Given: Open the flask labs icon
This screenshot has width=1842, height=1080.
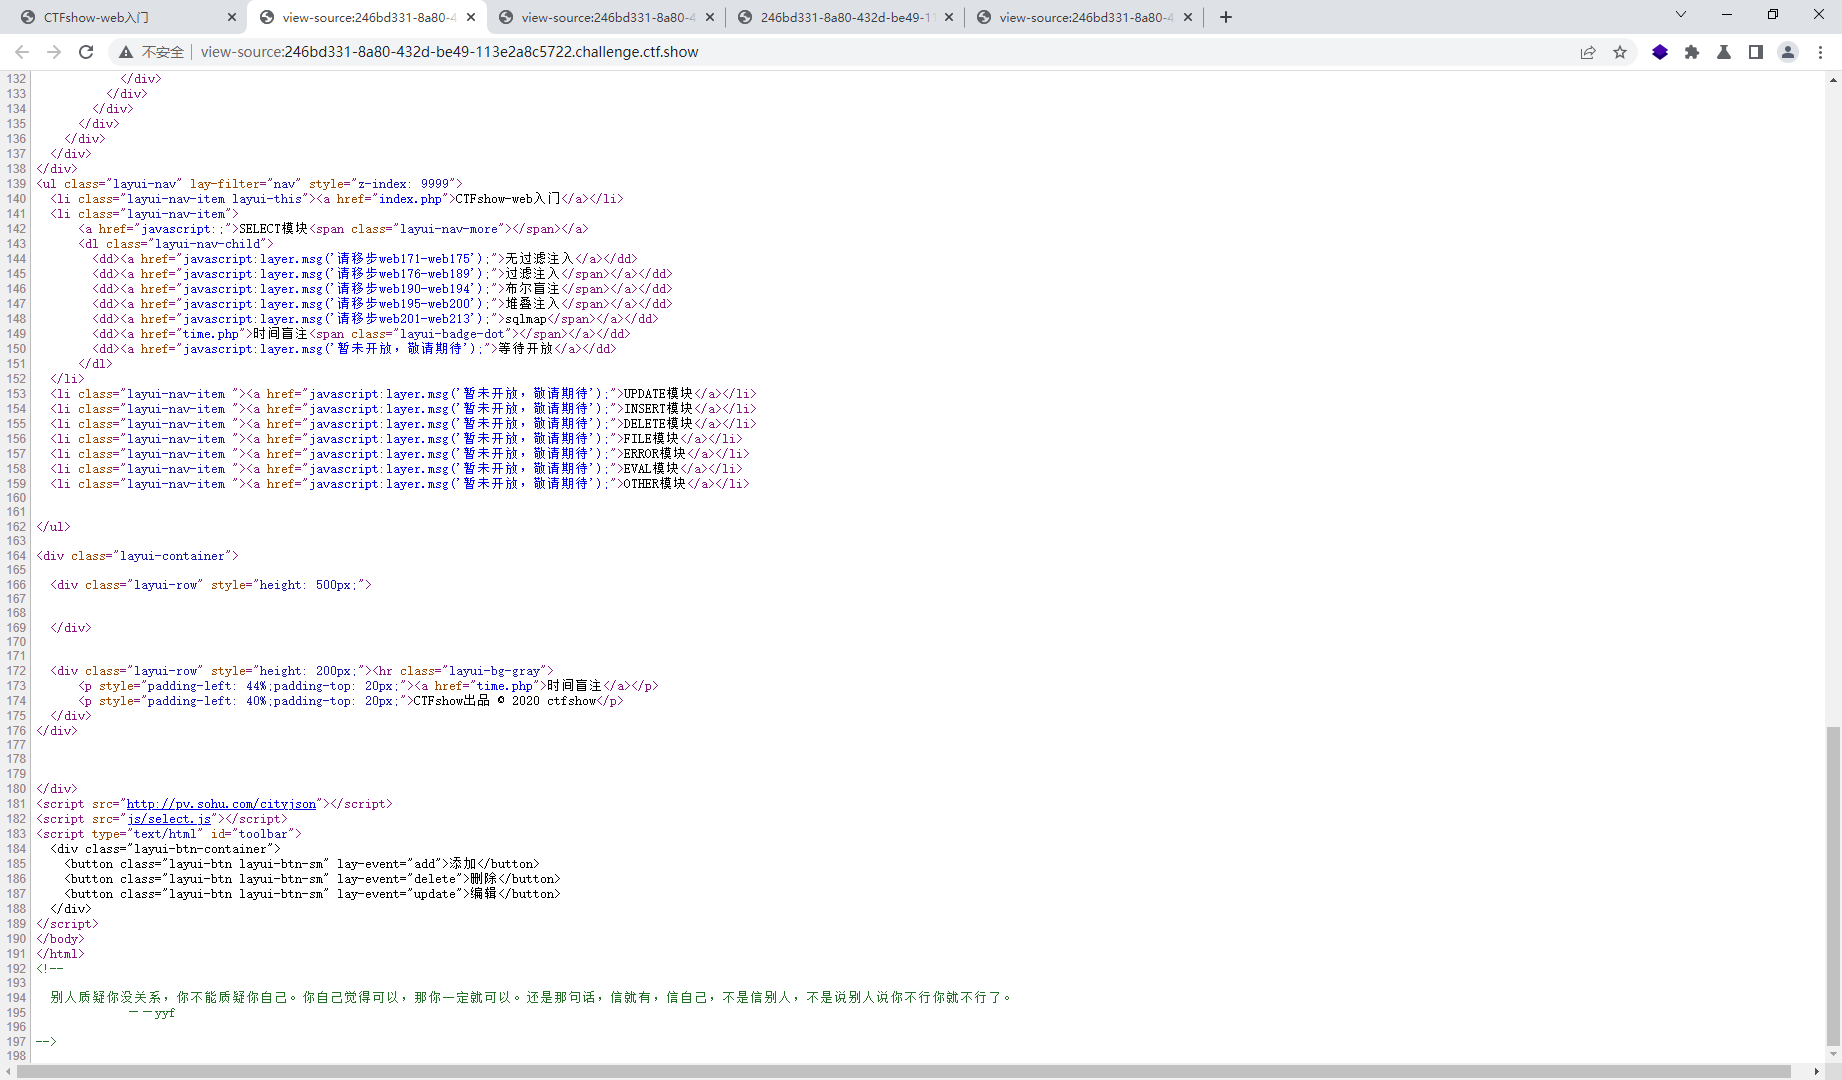Looking at the screenshot, I should (x=1724, y=52).
